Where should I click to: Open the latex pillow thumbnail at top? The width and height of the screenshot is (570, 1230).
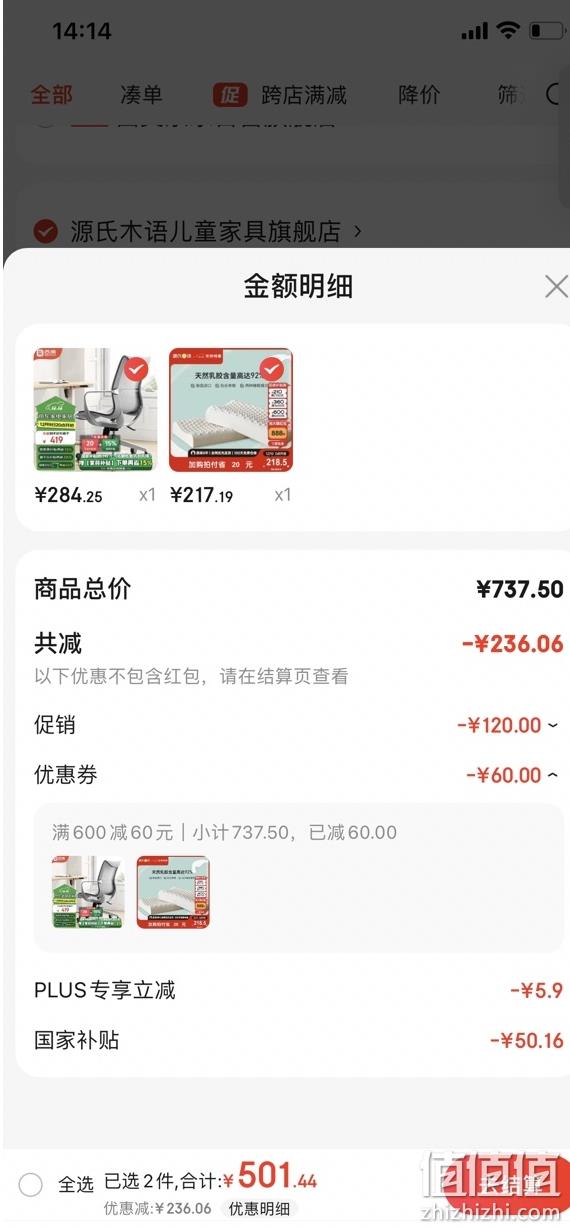231,410
